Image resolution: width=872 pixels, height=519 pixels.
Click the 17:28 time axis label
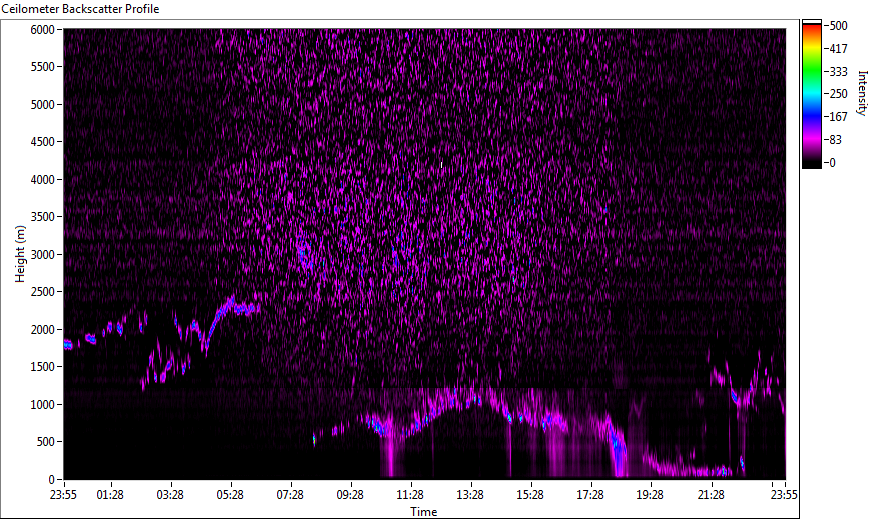[591, 495]
